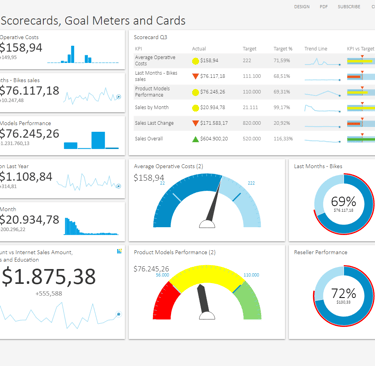Viewport: 375px width, 366px height.
Task: Click the $171.583,17 actual value
Action: (x=214, y=123)
